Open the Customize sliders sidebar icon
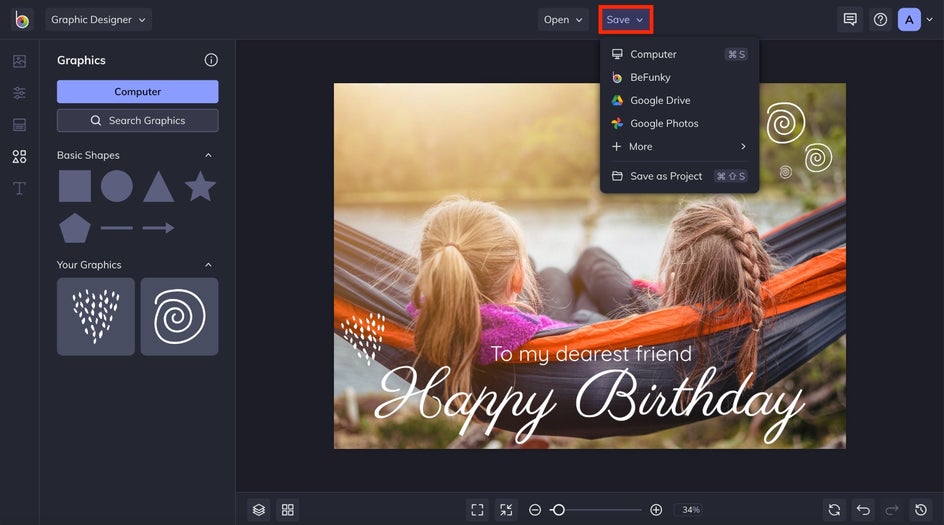This screenshot has width=944, height=525. click(19, 93)
